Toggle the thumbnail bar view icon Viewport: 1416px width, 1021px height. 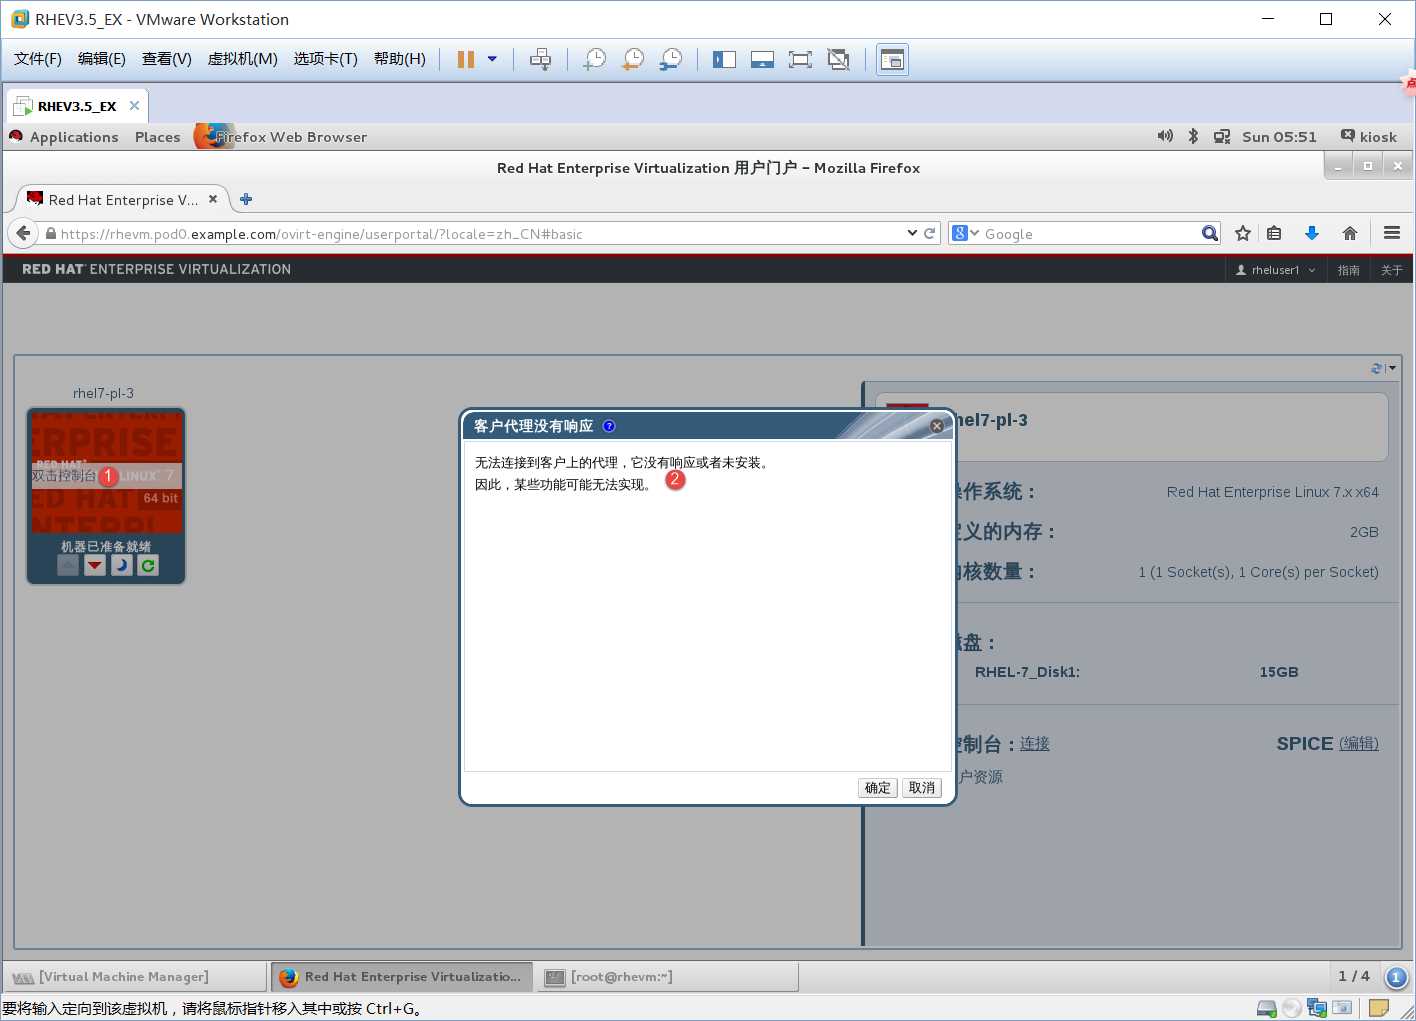pos(762,59)
